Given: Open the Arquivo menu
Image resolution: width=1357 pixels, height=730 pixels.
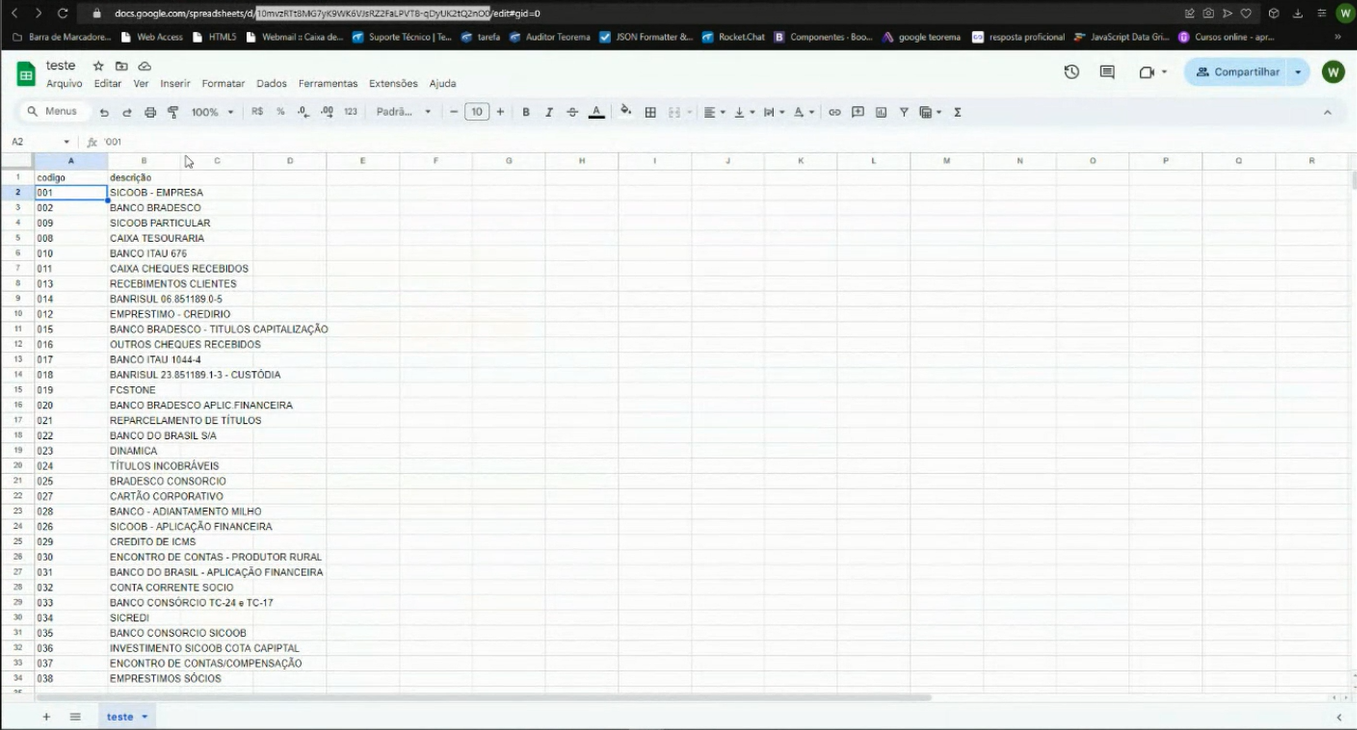Looking at the screenshot, I should 64,84.
